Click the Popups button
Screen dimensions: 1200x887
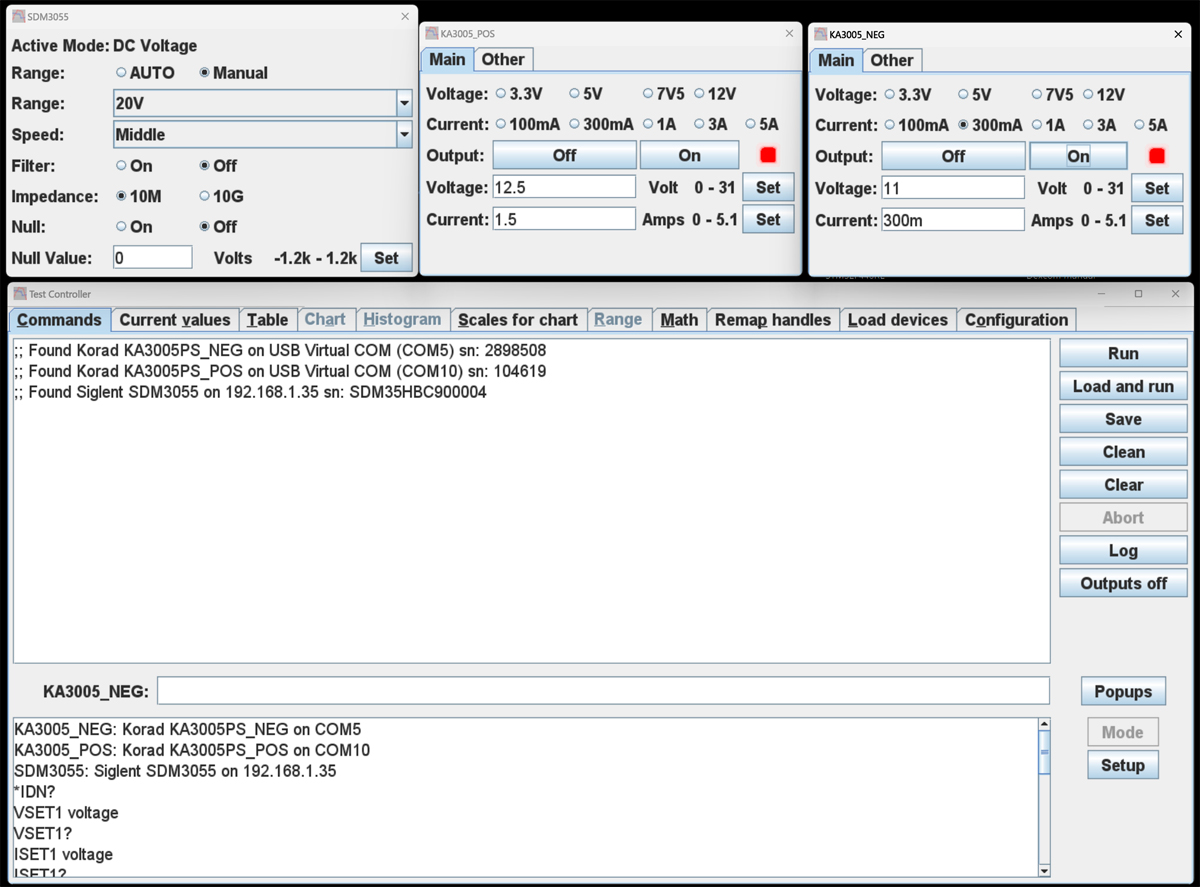1123,691
